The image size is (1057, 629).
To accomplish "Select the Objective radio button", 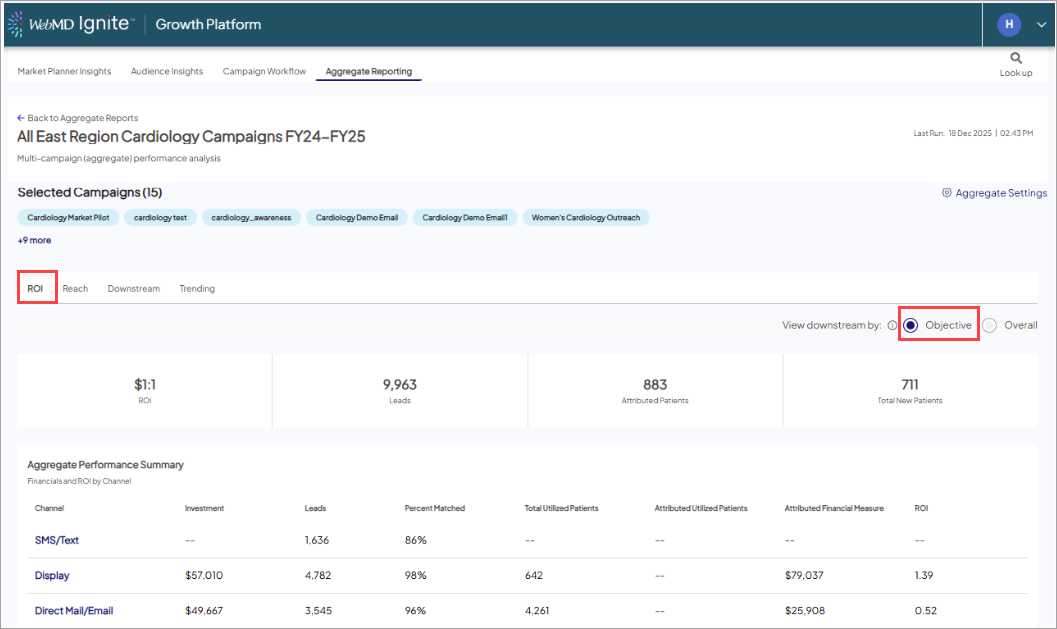I will point(910,325).
